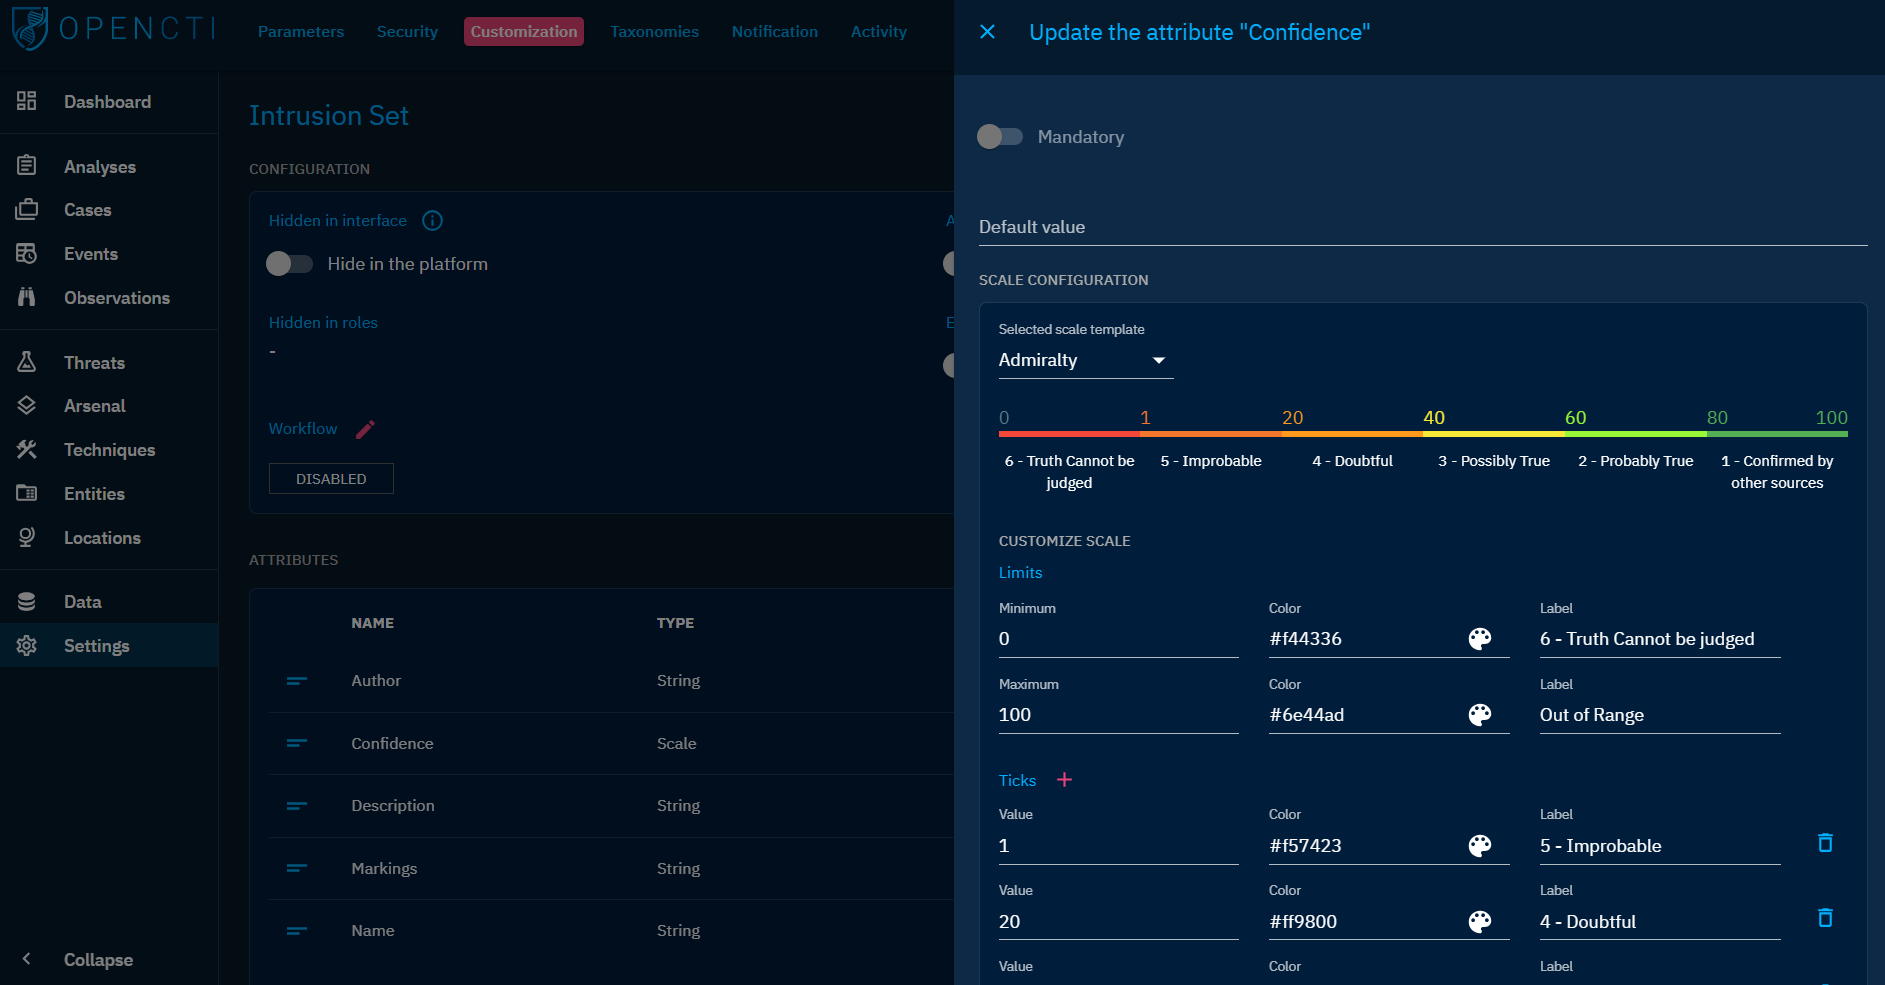Add a new tick with the plus icon
Screen dimensions: 1885x985
[x=1064, y=780]
